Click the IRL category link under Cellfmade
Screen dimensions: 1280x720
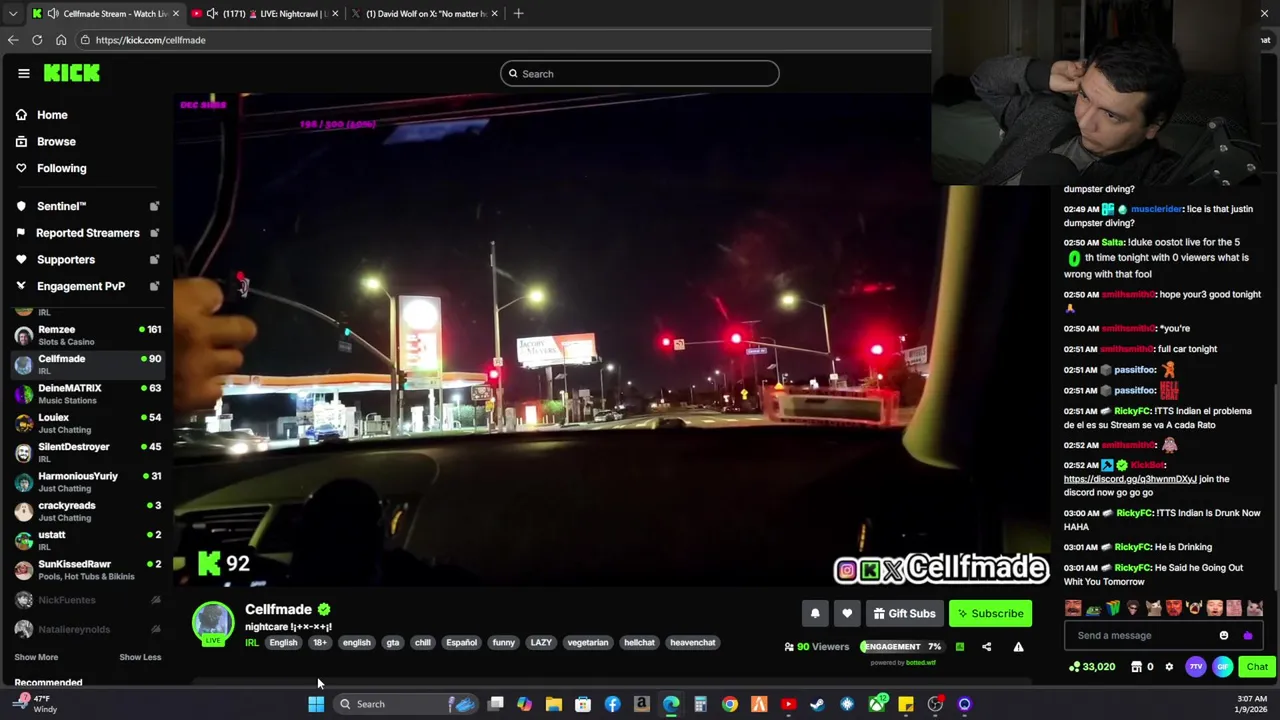coord(251,643)
